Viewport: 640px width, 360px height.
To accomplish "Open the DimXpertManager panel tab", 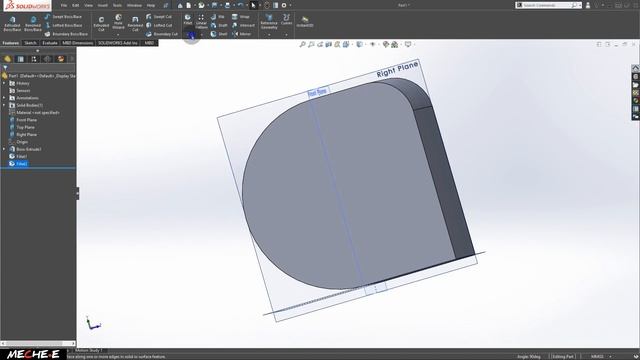I will click(47, 59).
